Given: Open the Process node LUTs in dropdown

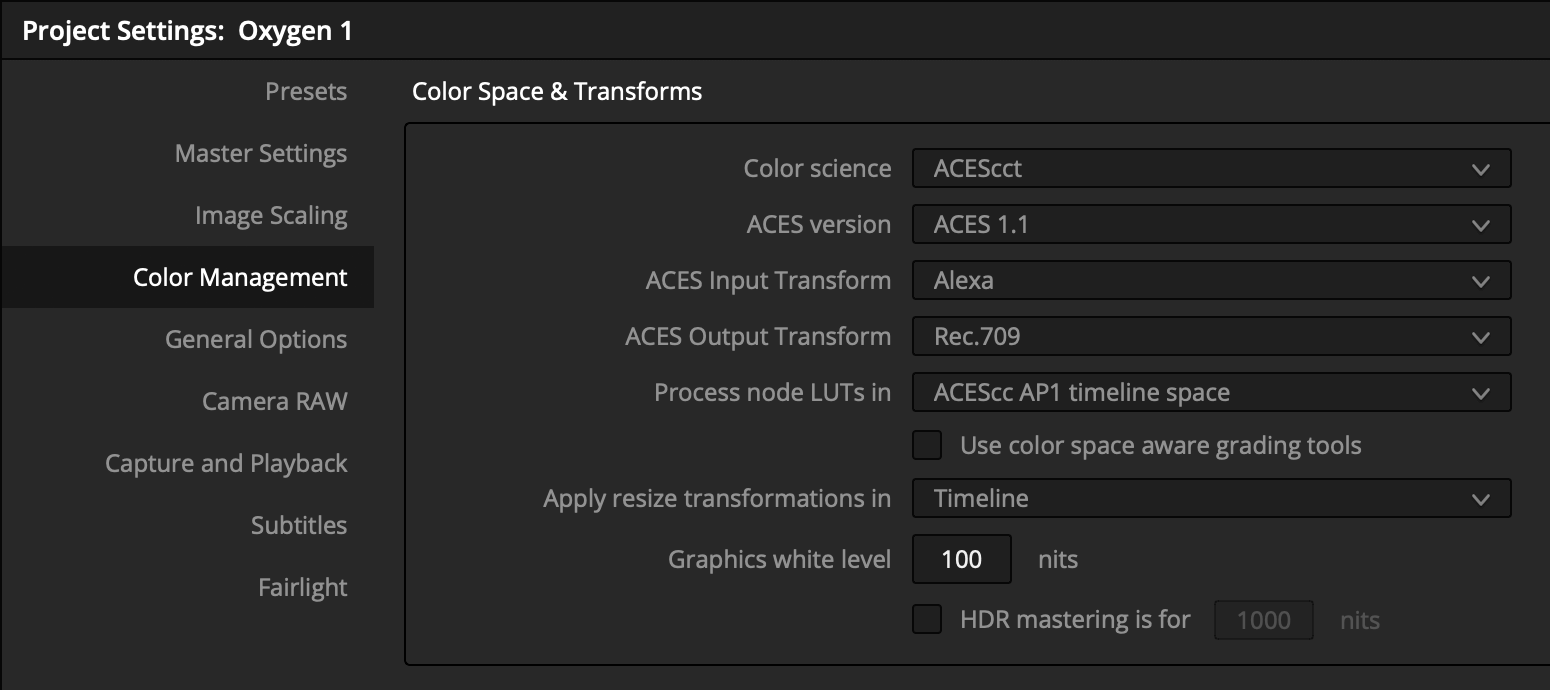Looking at the screenshot, I should coord(1210,392).
